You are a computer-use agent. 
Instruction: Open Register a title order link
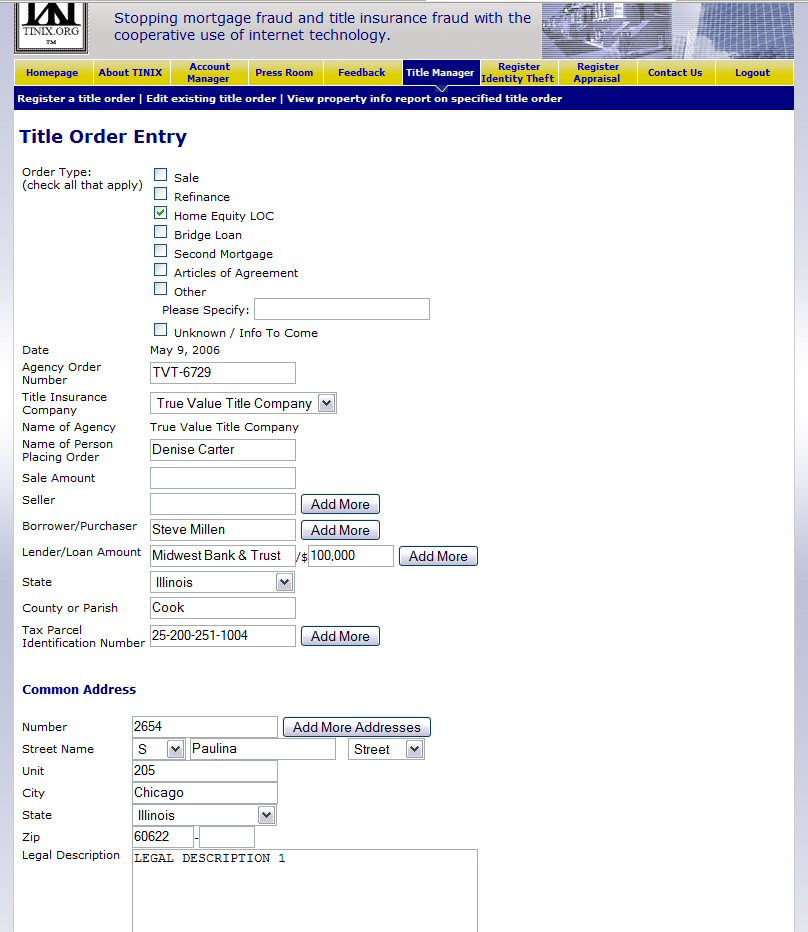(x=76, y=99)
